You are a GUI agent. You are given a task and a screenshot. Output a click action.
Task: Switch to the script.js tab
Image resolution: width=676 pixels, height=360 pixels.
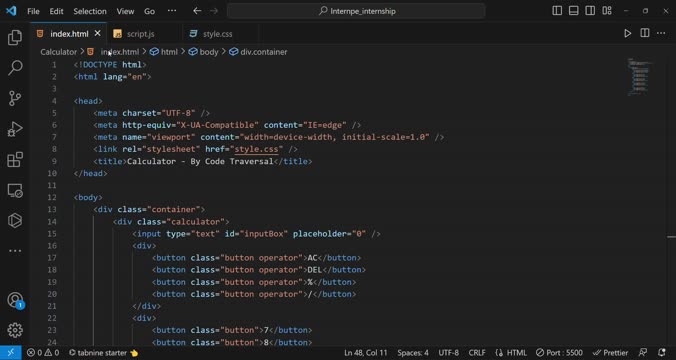pos(141,34)
